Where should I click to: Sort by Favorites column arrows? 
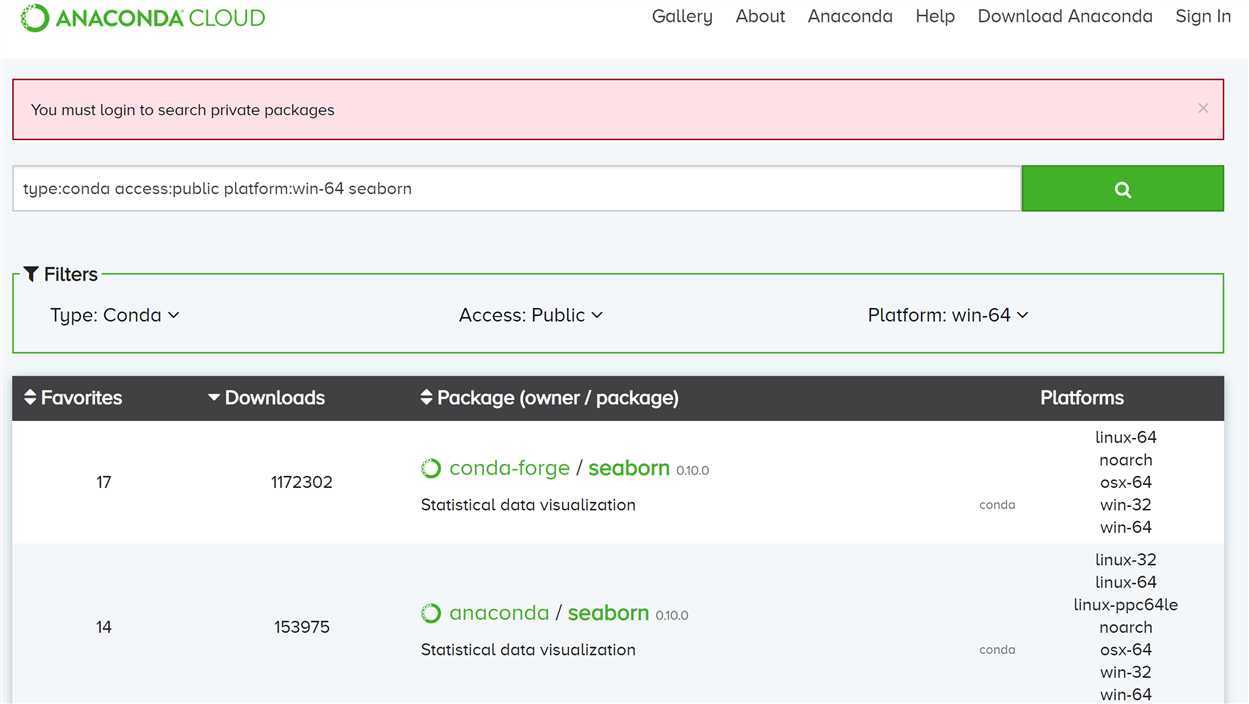coord(30,397)
